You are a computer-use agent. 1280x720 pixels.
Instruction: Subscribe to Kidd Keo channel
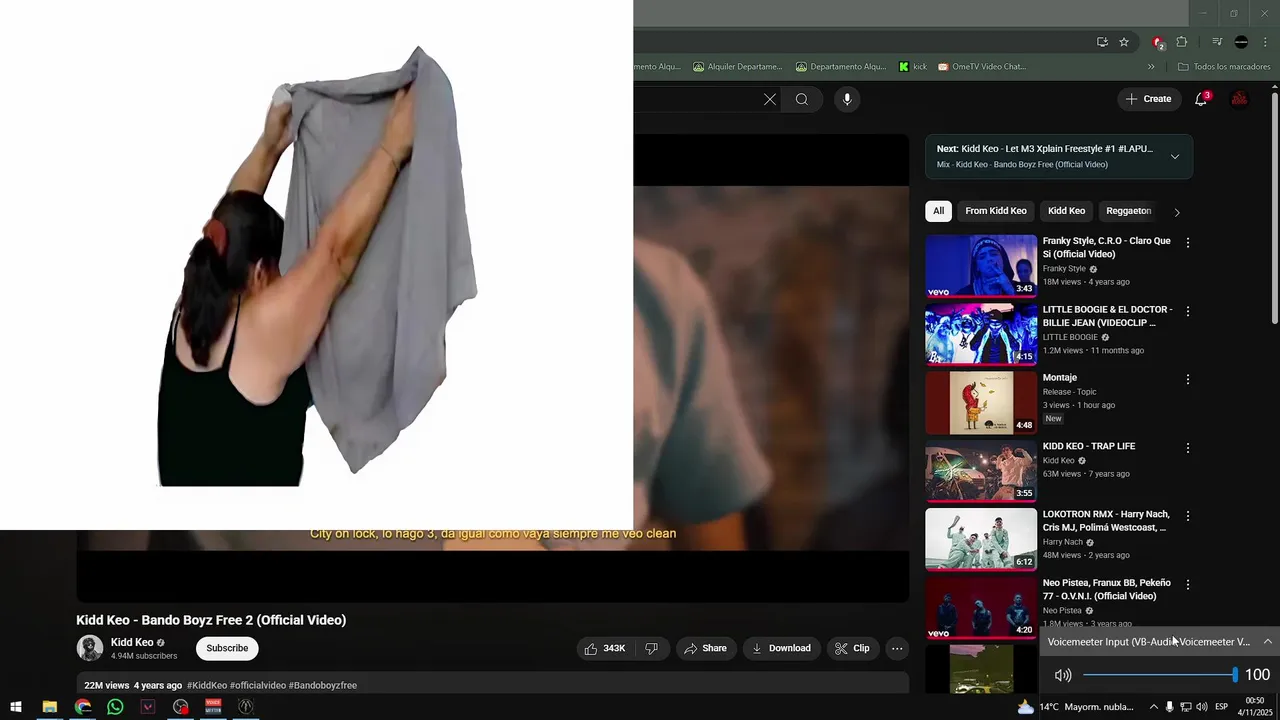(227, 648)
